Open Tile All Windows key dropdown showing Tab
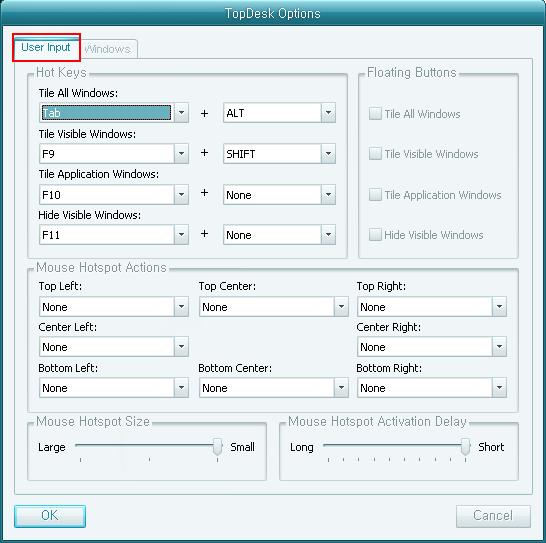Image resolution: width=546 pixels, height=543 pixels. coord(114,113)
